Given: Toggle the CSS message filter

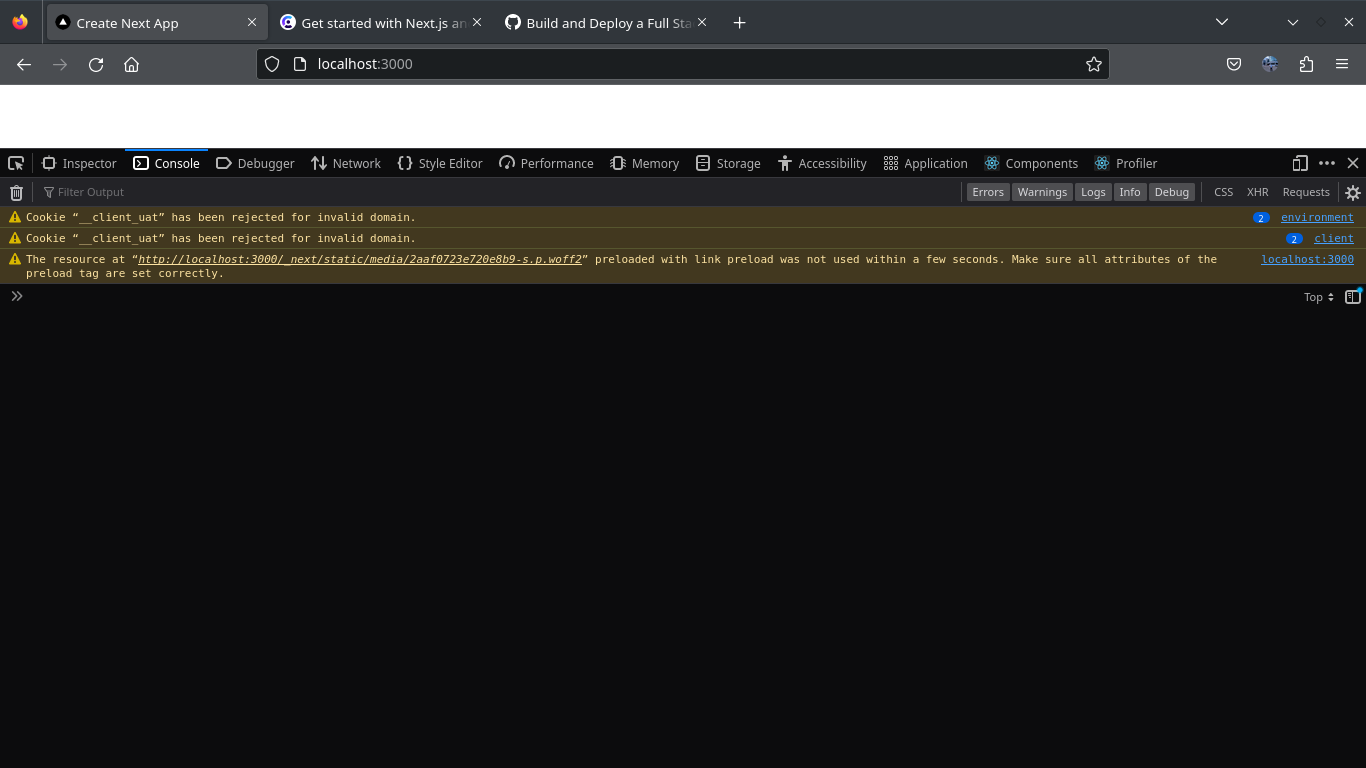Looking at the screenshot, I should tap(1223, 191).
